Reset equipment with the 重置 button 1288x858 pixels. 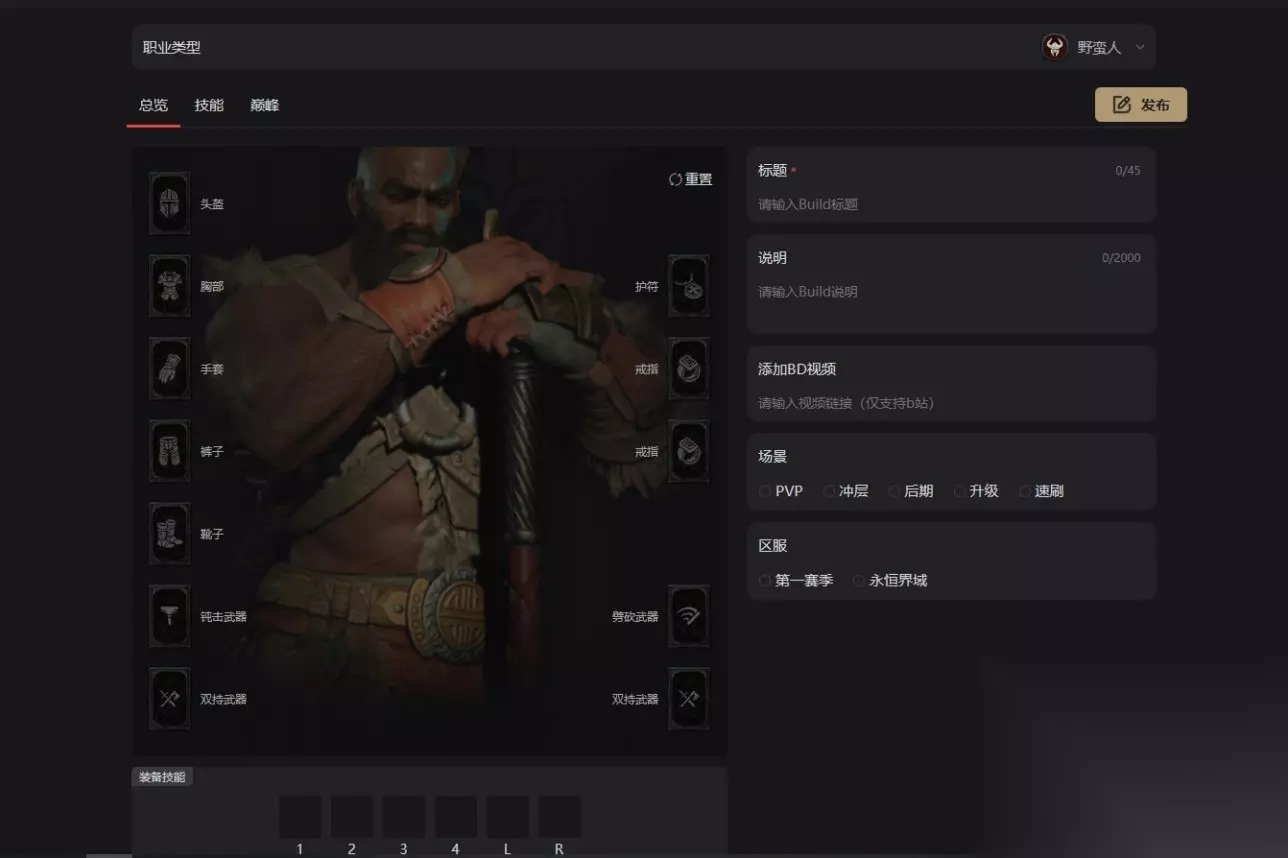click(x=691, y=179)
